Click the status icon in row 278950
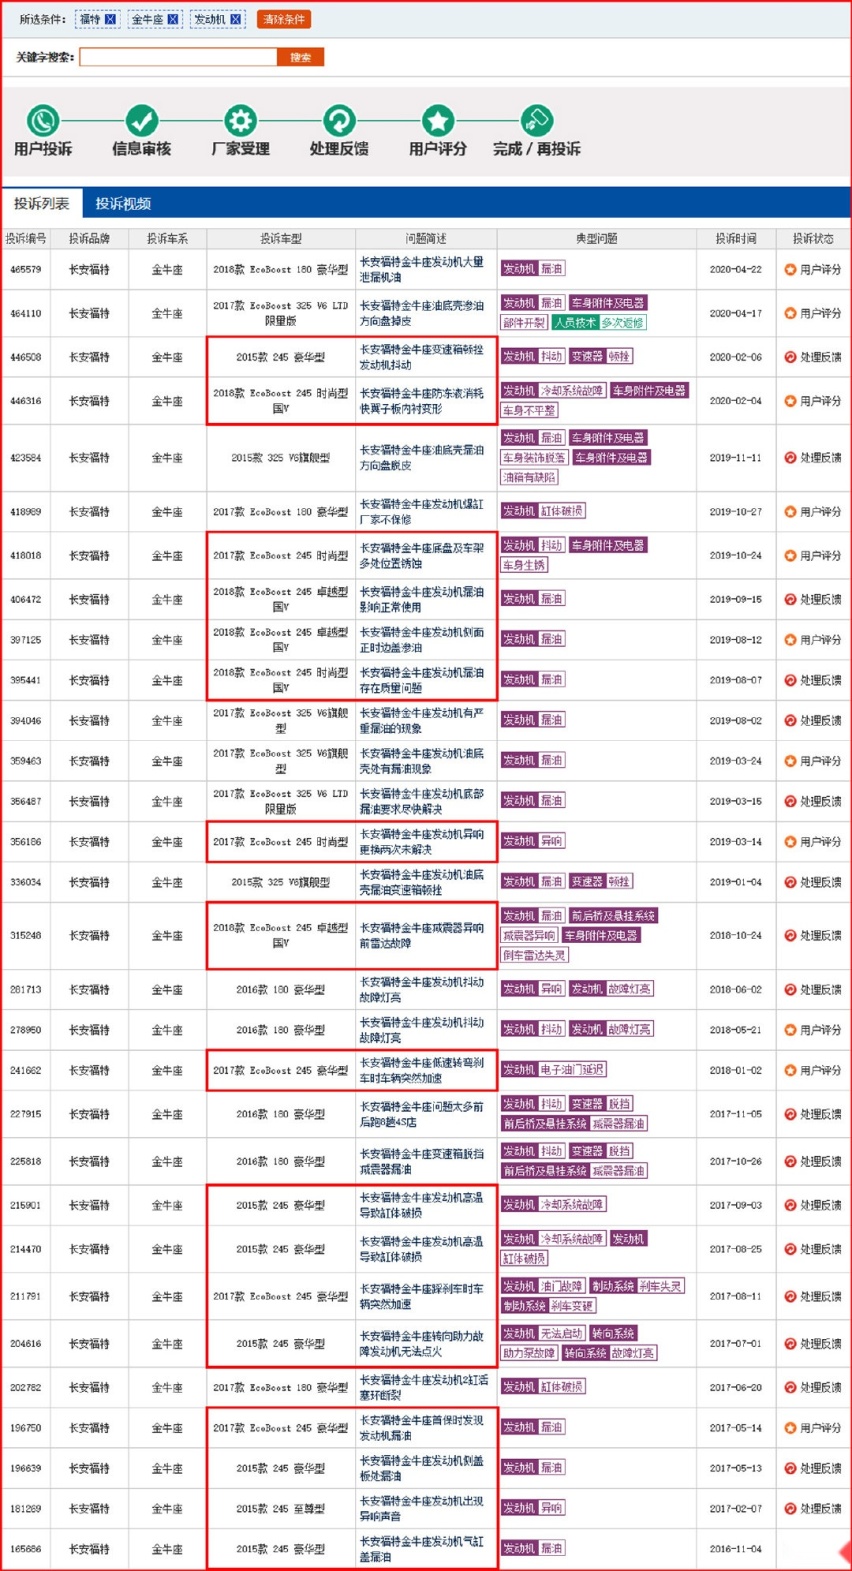852x1571 pixels. (790, 1030)
